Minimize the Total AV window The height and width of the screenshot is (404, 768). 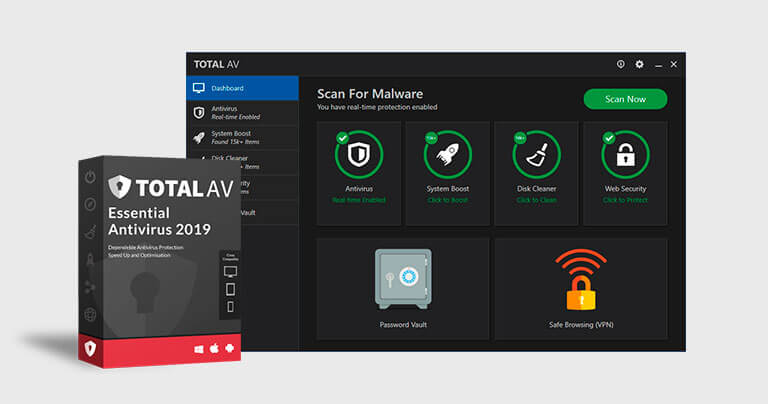click(658, 65)
